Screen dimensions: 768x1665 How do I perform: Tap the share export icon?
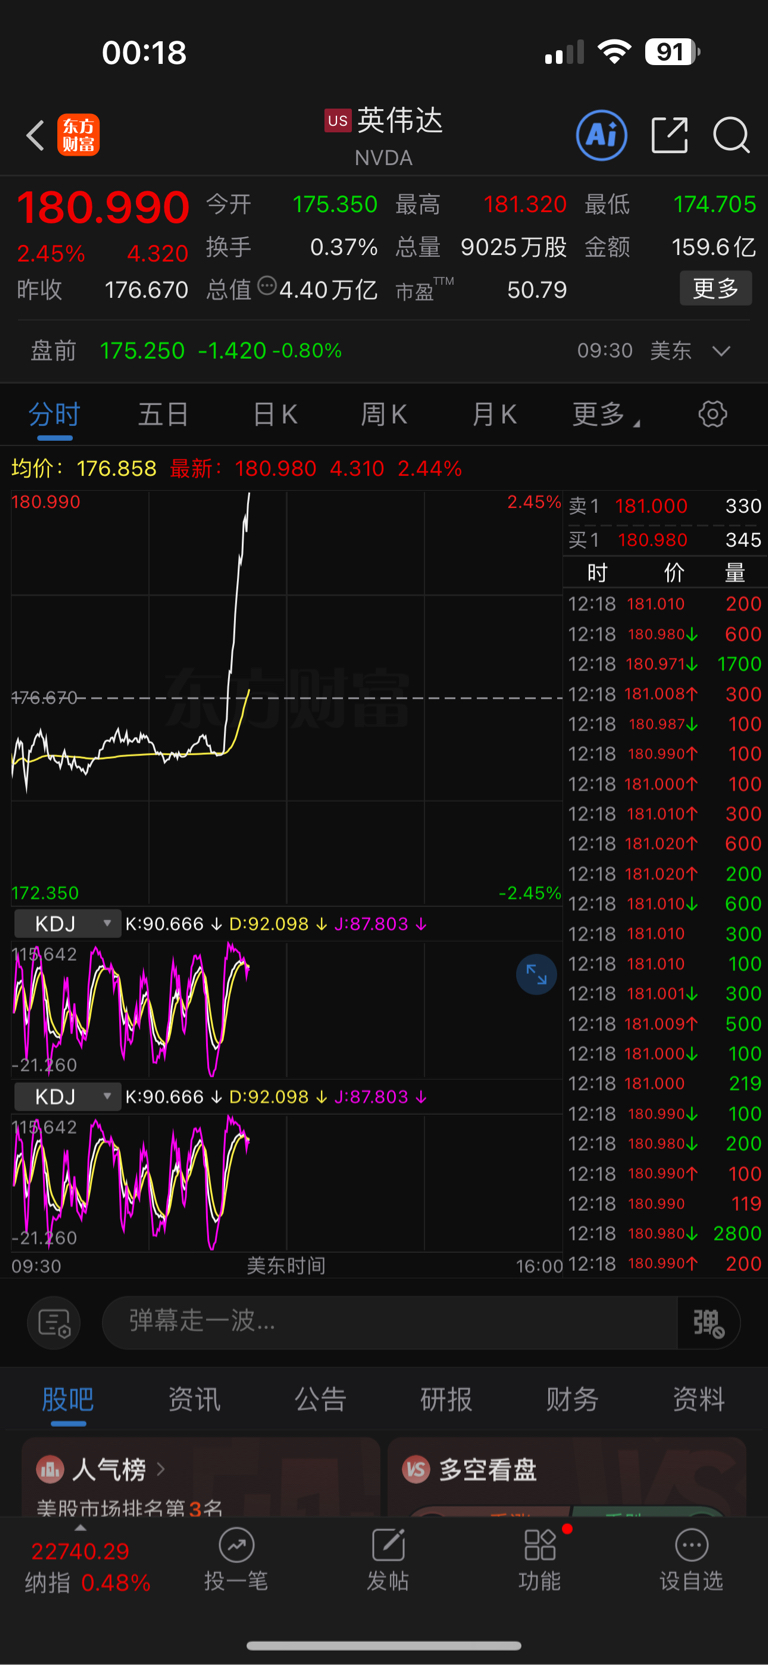[x=669, y=135]
